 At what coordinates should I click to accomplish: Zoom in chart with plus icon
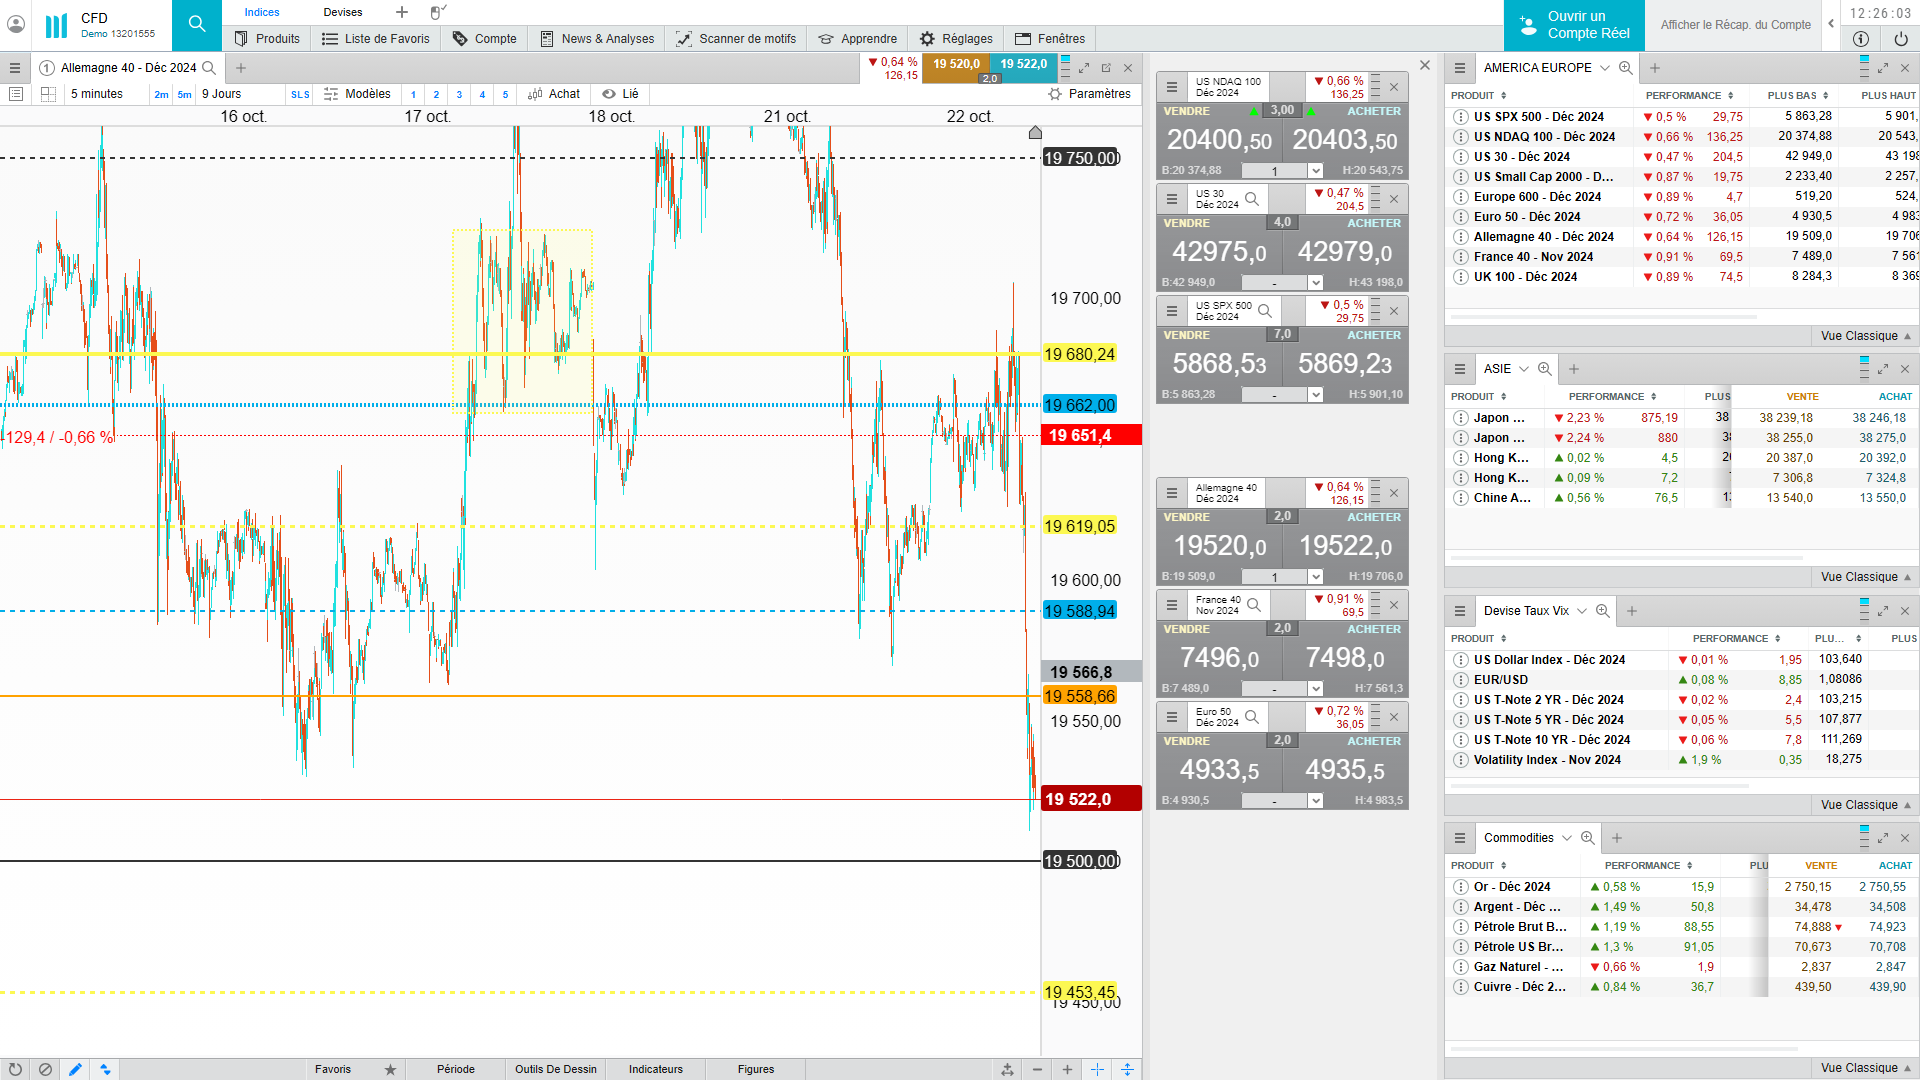(1067, 1069)
